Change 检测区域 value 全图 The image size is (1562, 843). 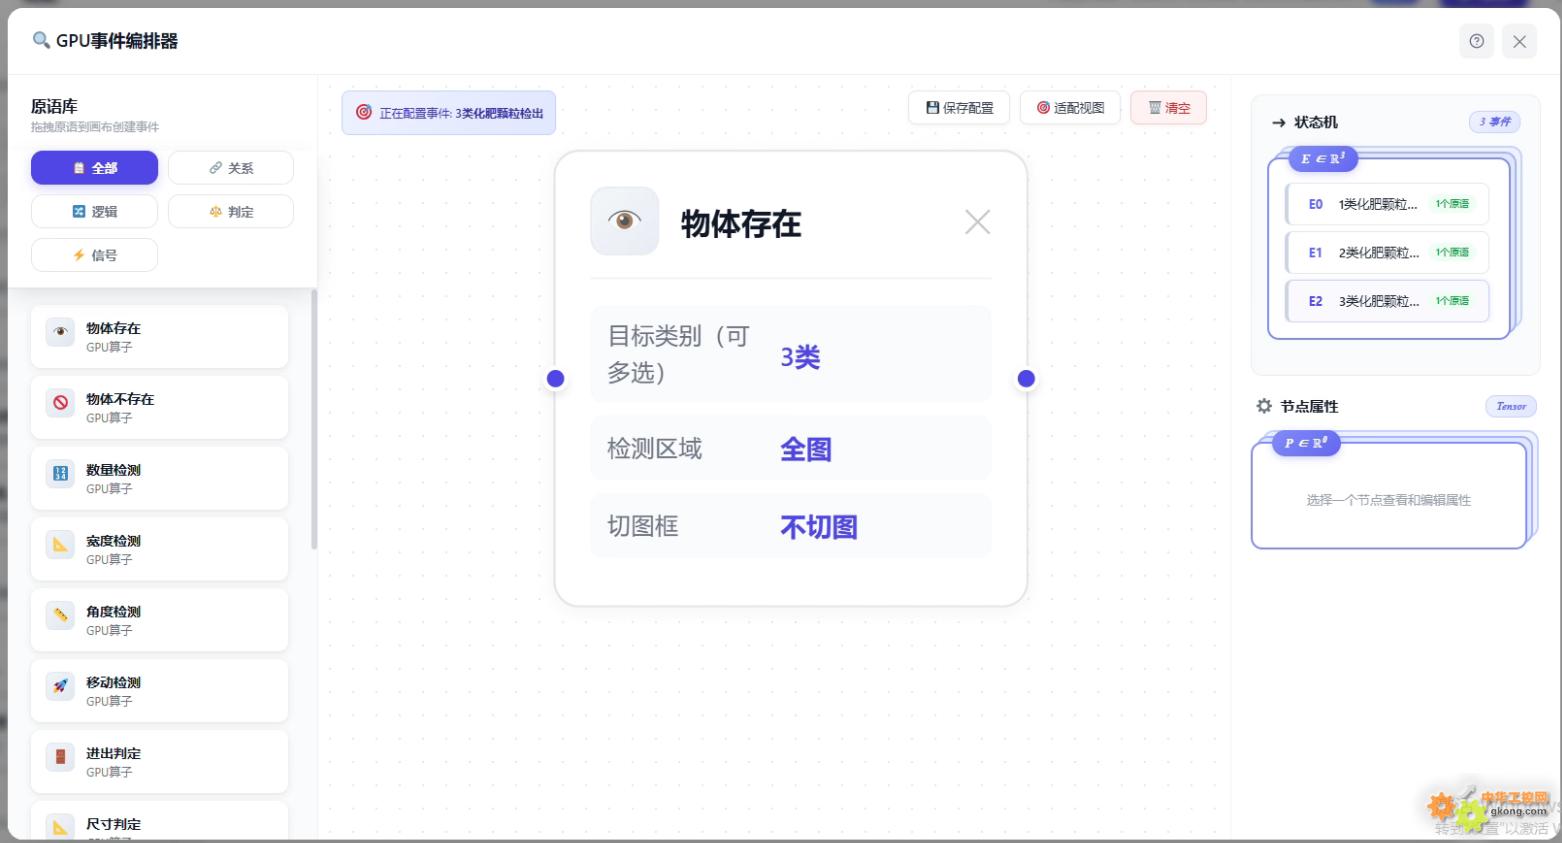coord(806,449)
